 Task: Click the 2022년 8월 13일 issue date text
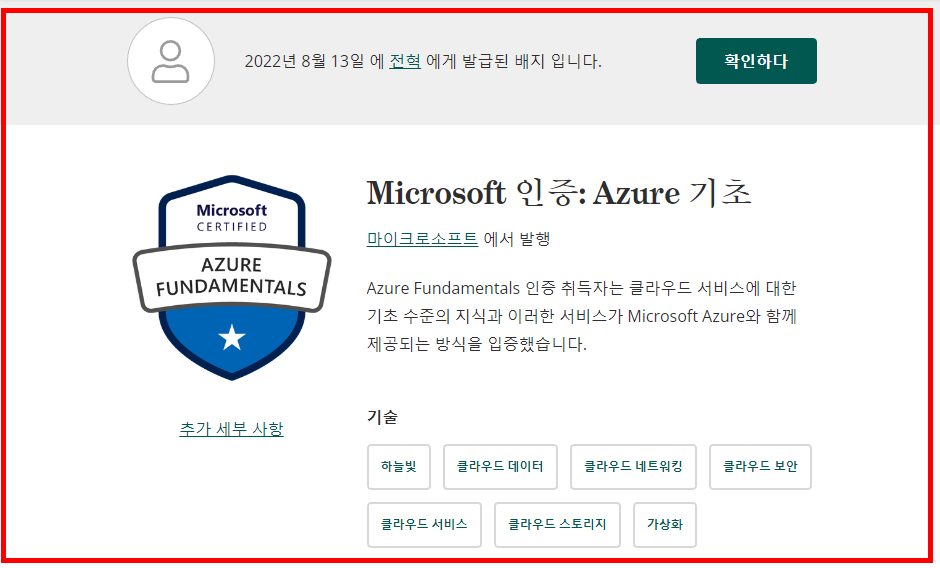tap(305, 61)
